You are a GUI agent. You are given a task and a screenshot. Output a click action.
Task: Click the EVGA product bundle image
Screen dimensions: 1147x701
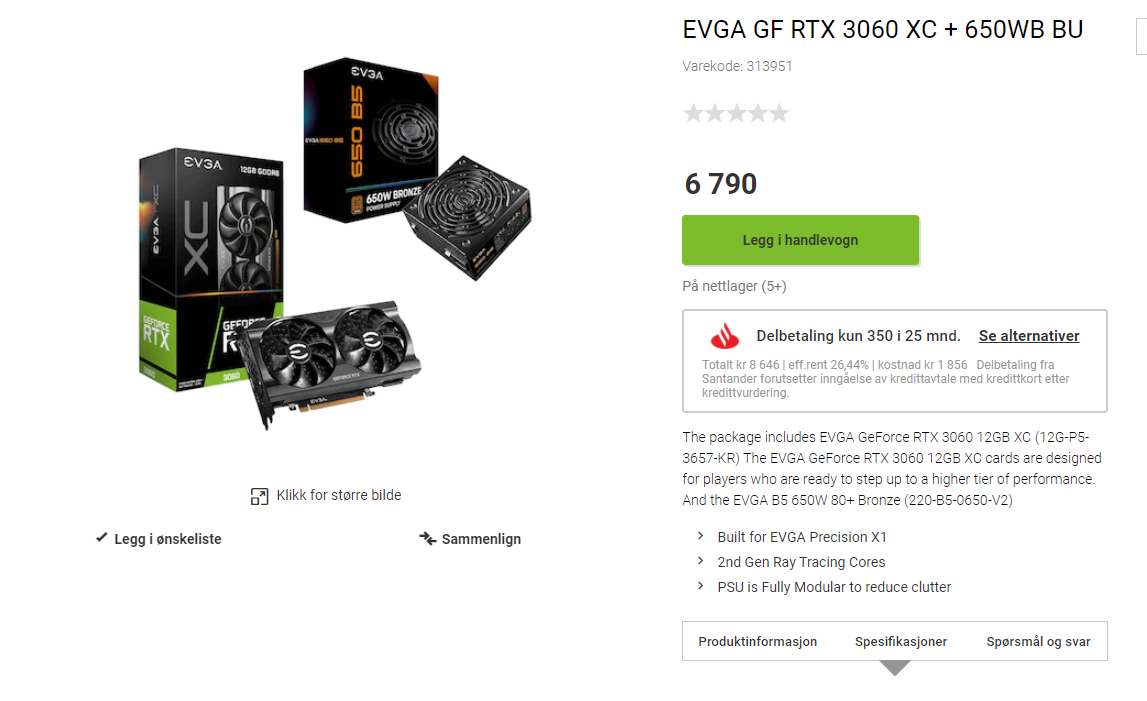335,244
